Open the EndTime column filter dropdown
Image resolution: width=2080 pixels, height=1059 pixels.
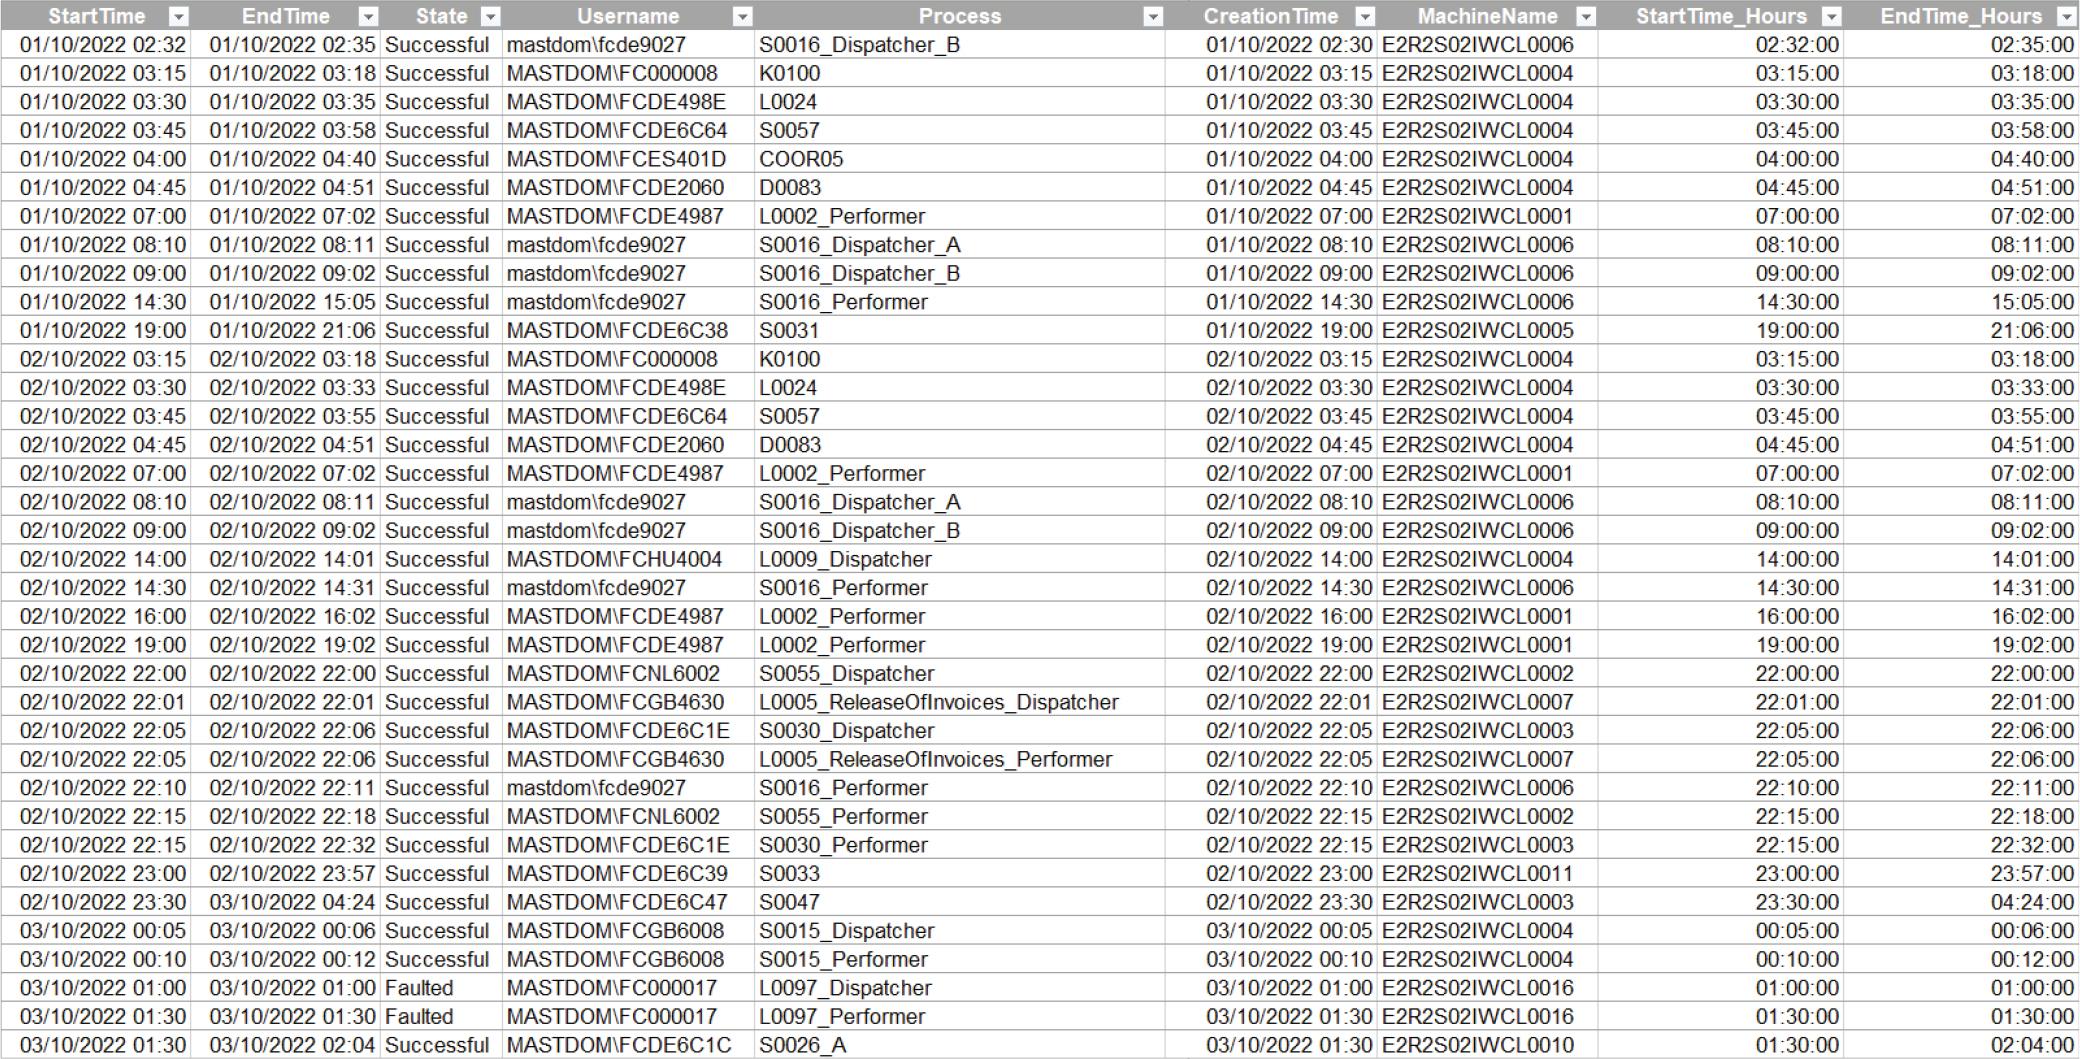tap(368, 16)
